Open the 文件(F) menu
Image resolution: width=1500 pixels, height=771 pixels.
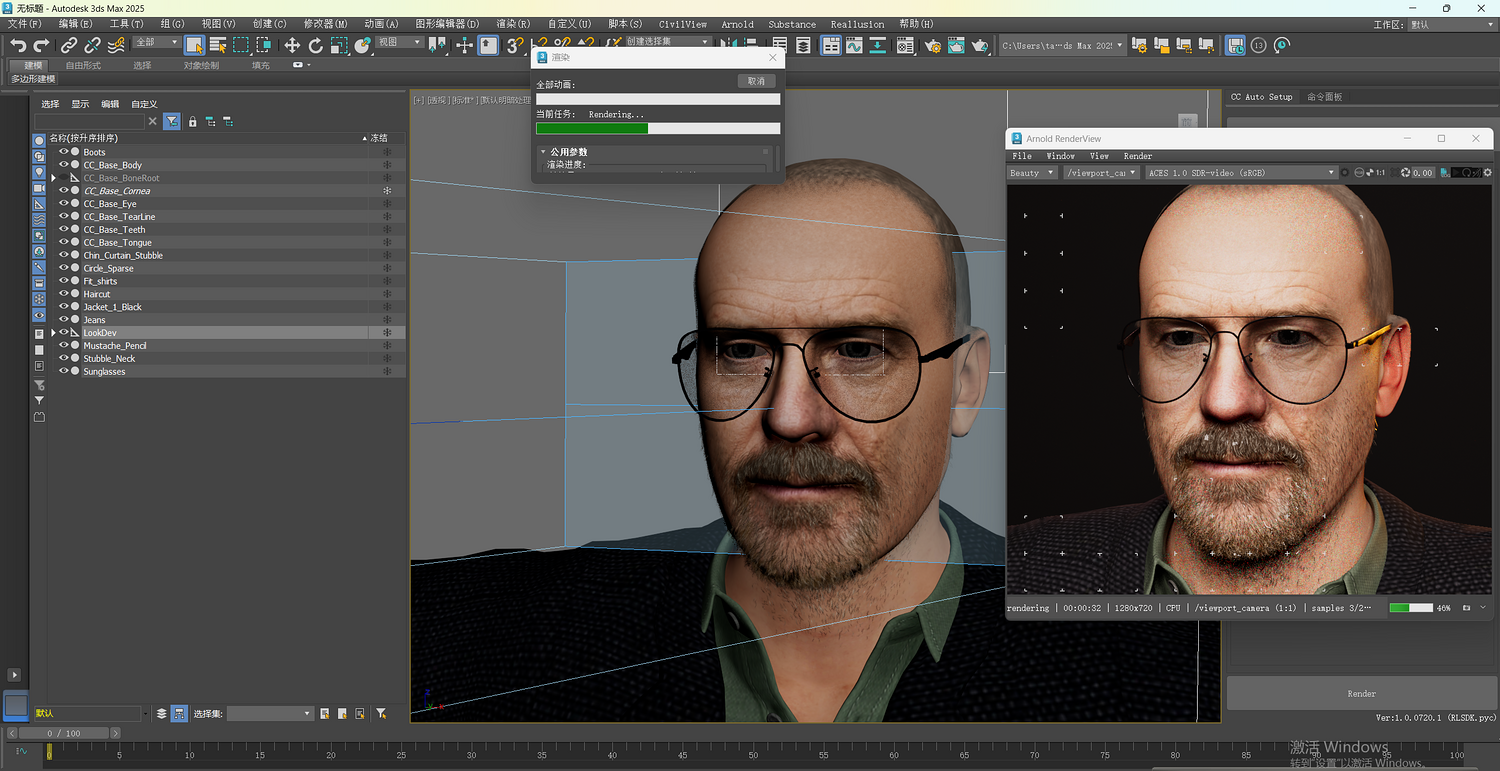pos(25,24)
